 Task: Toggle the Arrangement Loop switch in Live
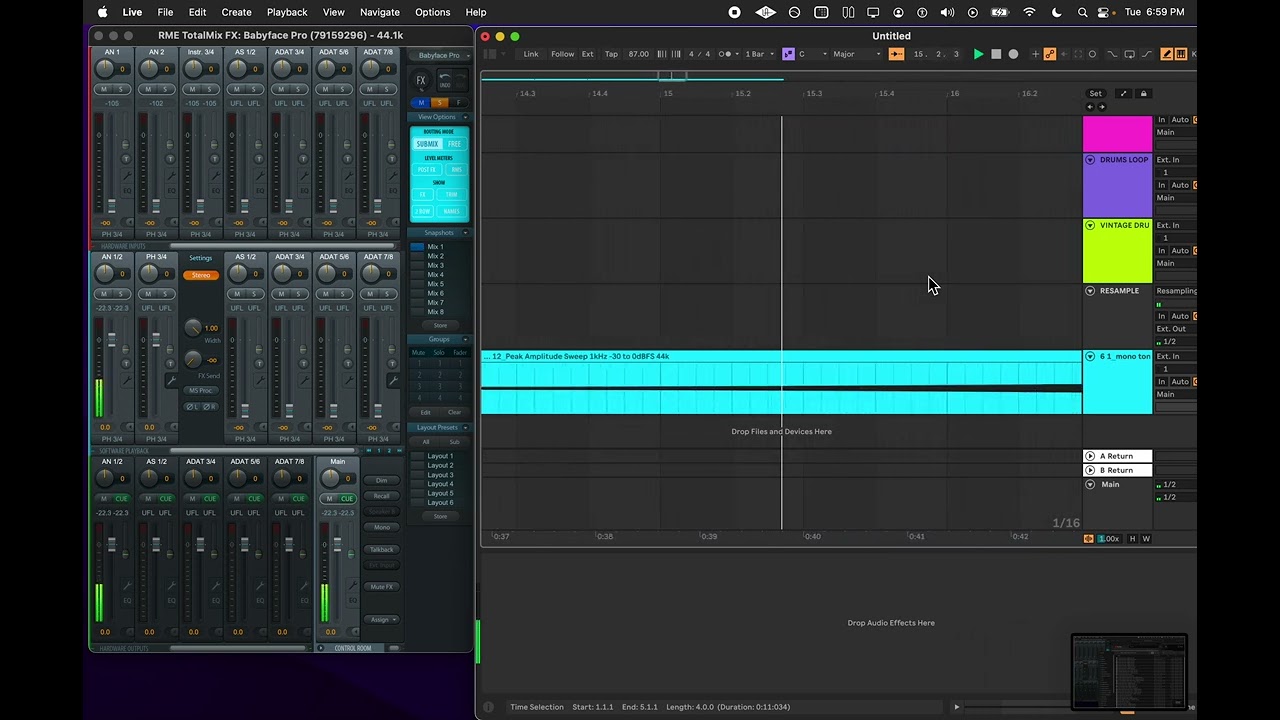click(x=1129, y=54)
